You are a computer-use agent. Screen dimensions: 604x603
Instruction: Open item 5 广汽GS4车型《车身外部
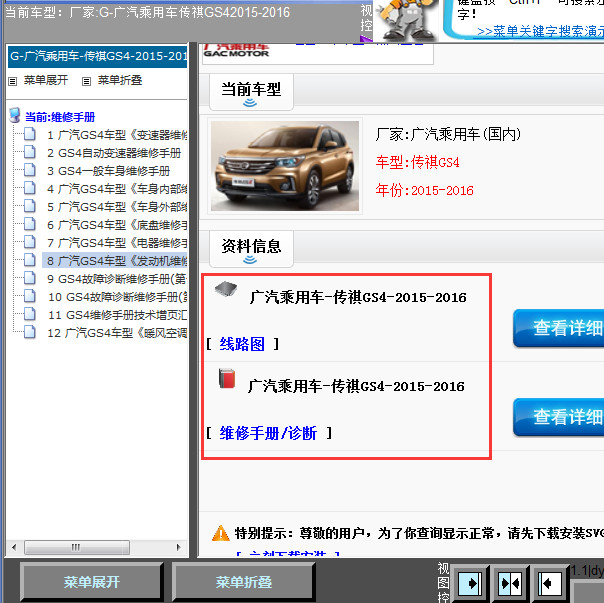tap(117, 207)
